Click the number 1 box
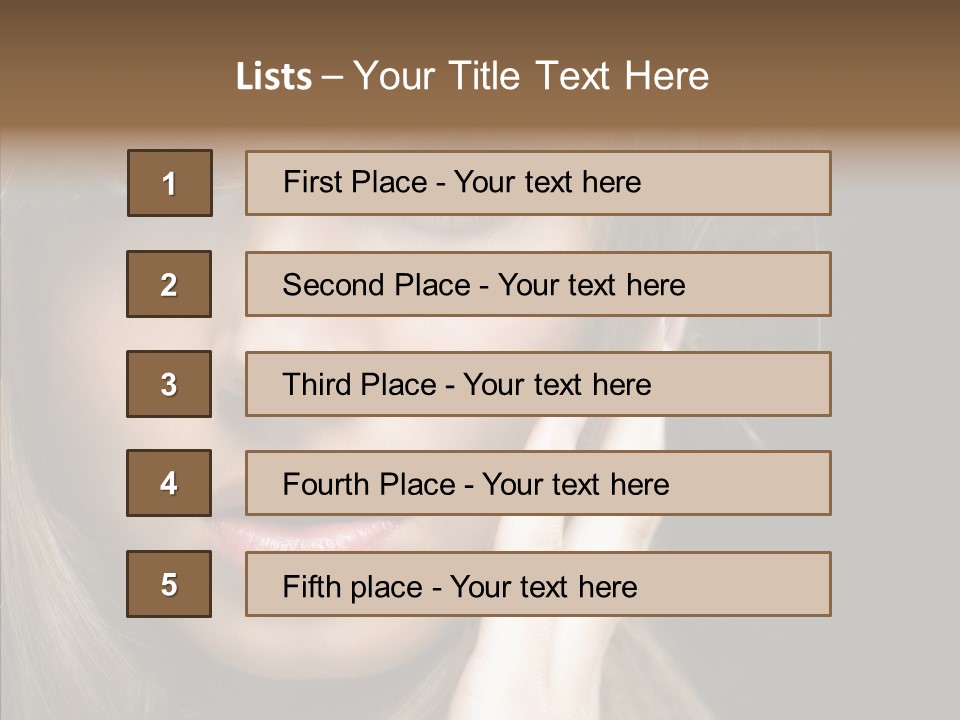960x720 pixels. [x=170, y=183]
